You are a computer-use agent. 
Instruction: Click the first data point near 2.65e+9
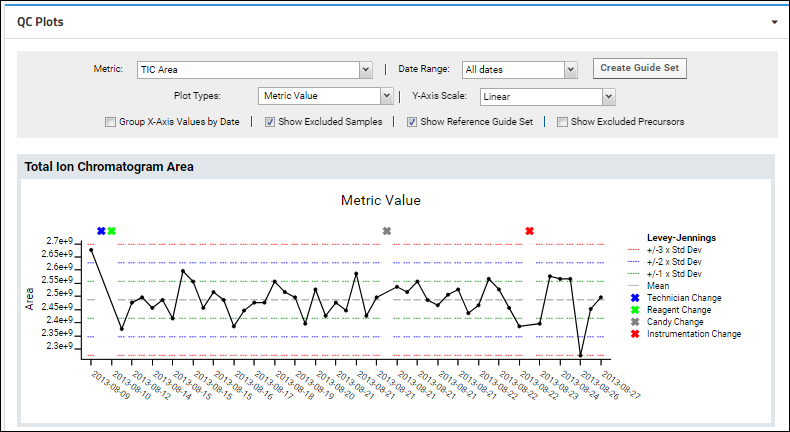click(91, 250)
